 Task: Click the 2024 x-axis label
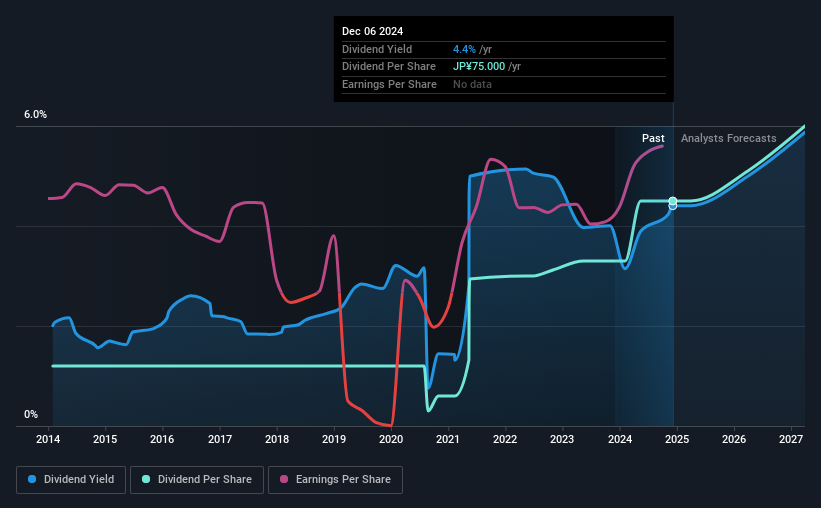coord(620,439)
